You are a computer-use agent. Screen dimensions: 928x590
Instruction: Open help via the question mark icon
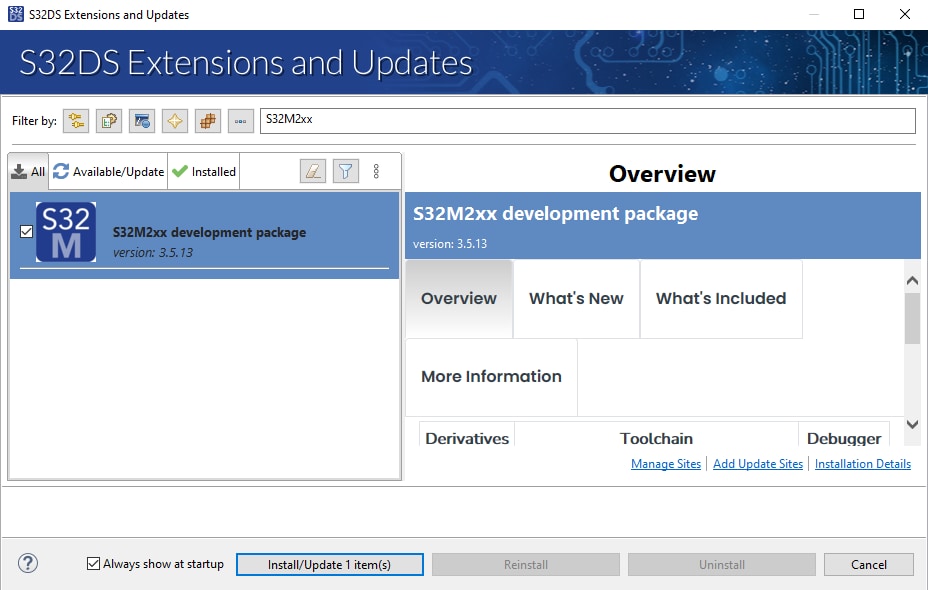pyautogui.click(x=28, y=564)
